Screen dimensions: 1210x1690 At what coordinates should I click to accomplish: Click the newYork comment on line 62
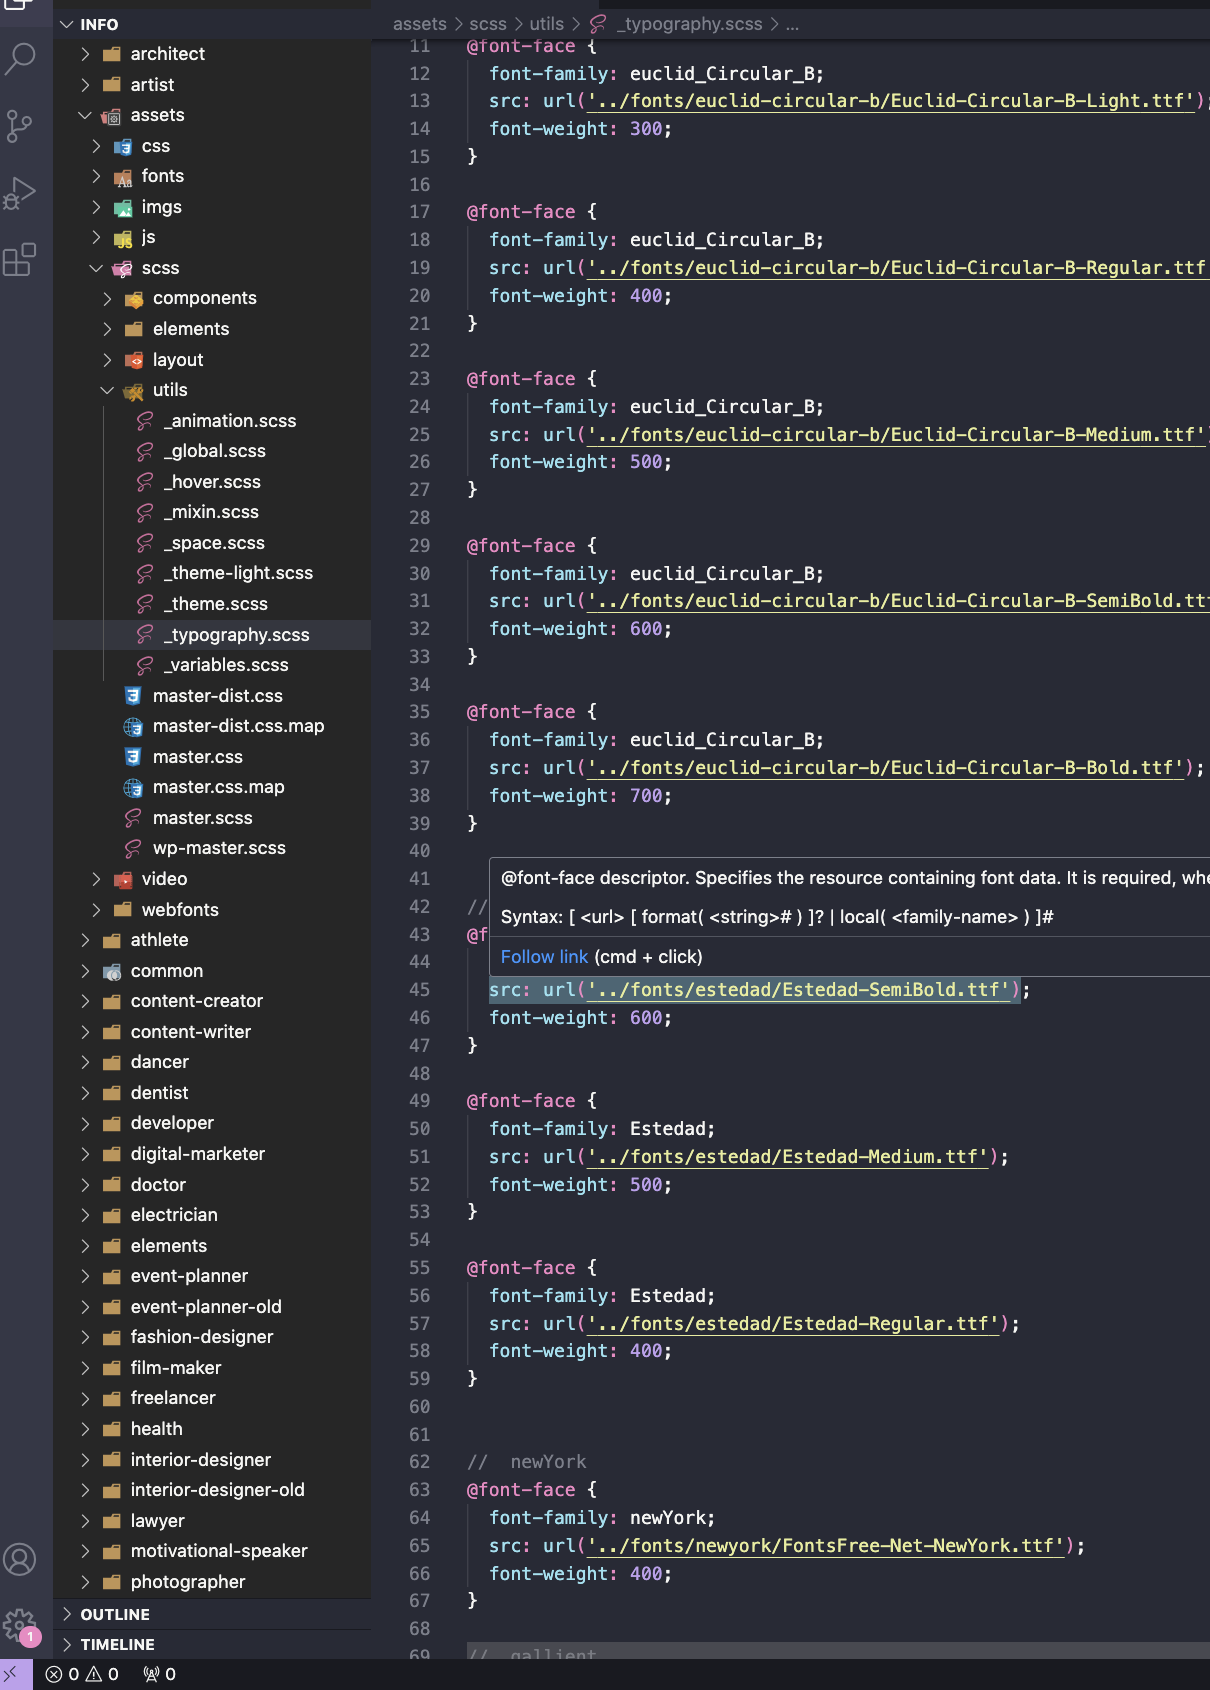point(527,1462)
